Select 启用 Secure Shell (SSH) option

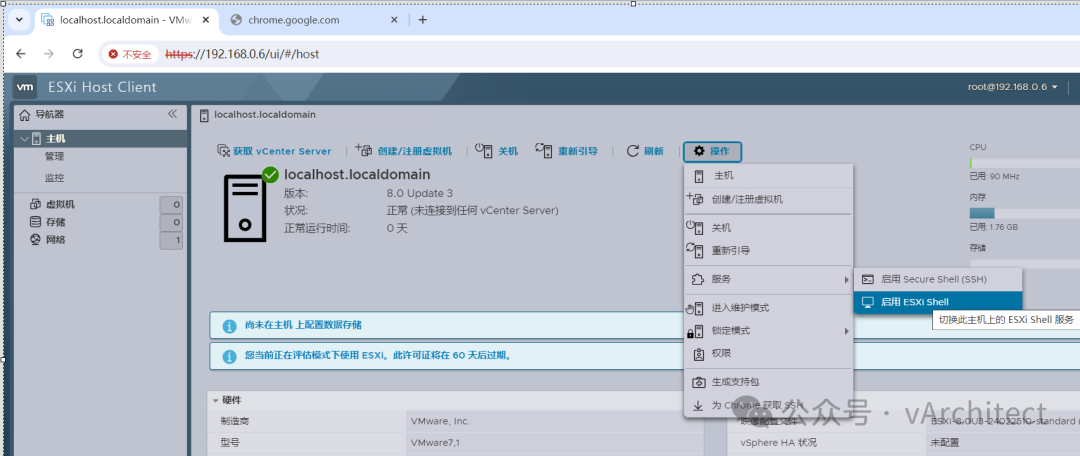pos(938,279)
